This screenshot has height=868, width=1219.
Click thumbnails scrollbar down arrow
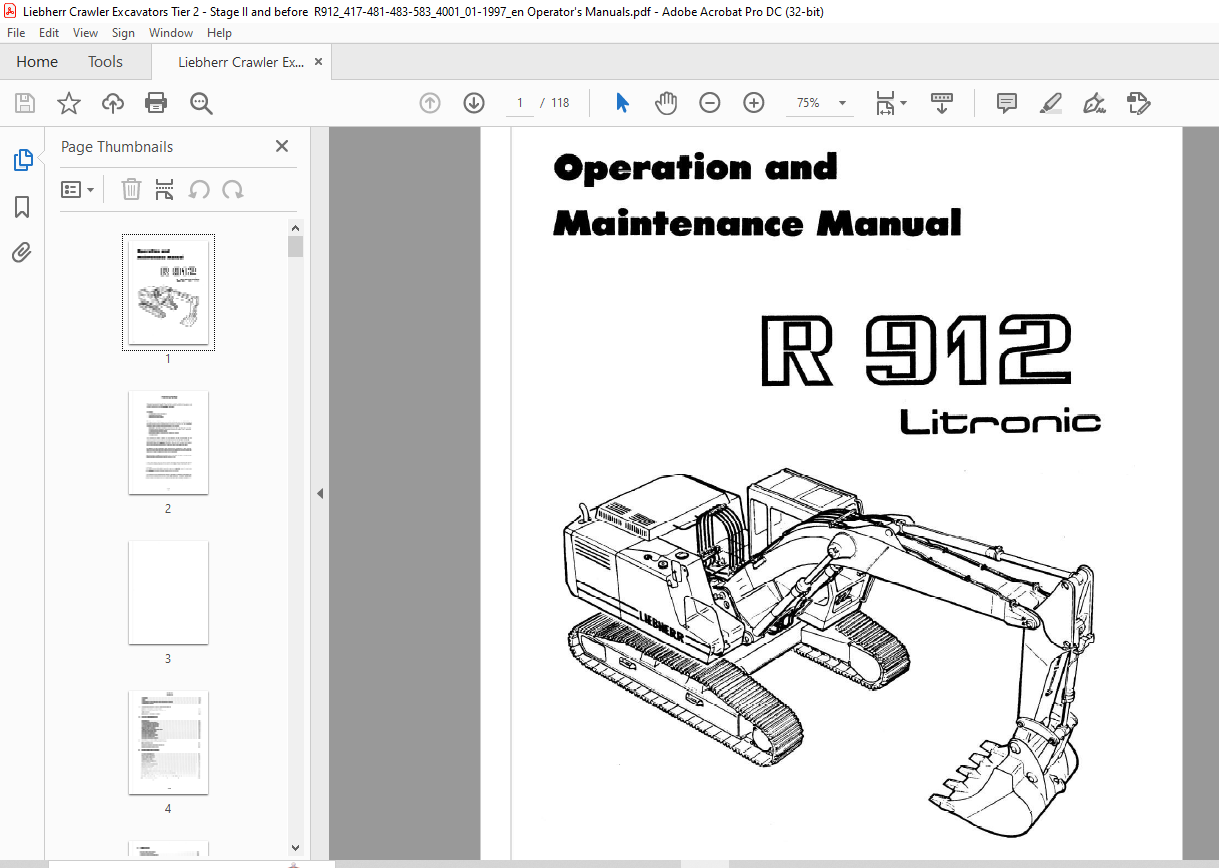(295, 848)
